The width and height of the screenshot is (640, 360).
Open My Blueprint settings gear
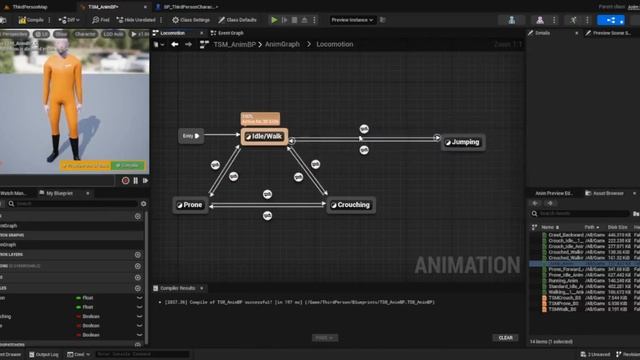143,204
